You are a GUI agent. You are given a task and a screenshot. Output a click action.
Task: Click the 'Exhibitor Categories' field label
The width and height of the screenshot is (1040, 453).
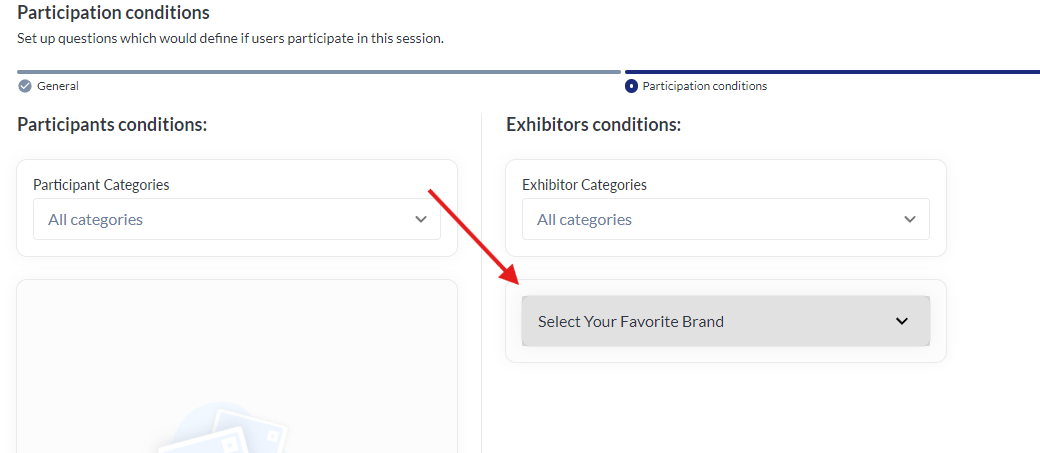(x=584, y=185)
